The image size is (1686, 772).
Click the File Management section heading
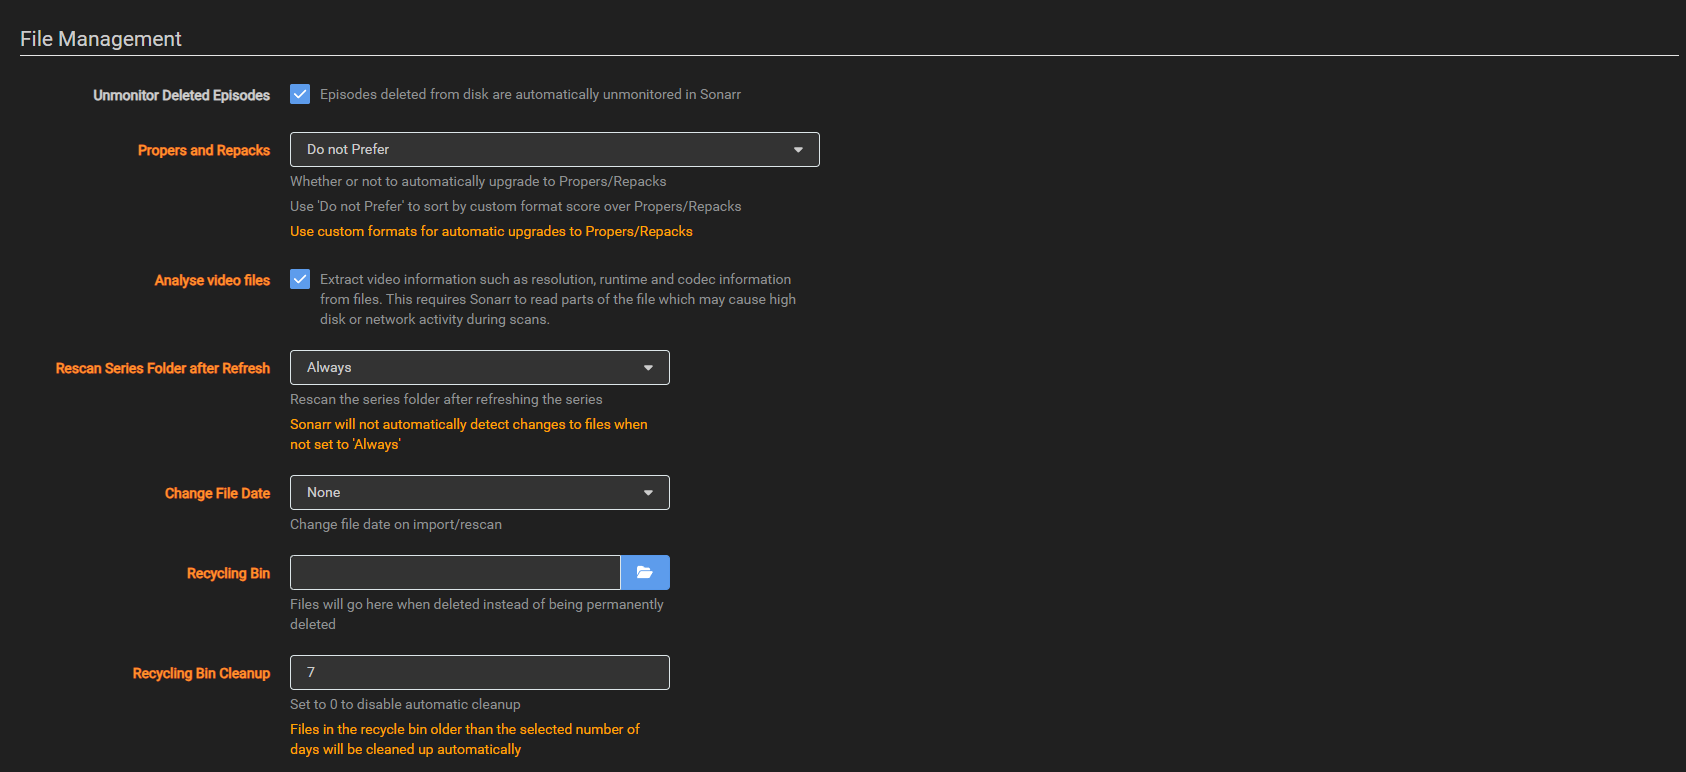pyautogui.click(x=101, y=39)
